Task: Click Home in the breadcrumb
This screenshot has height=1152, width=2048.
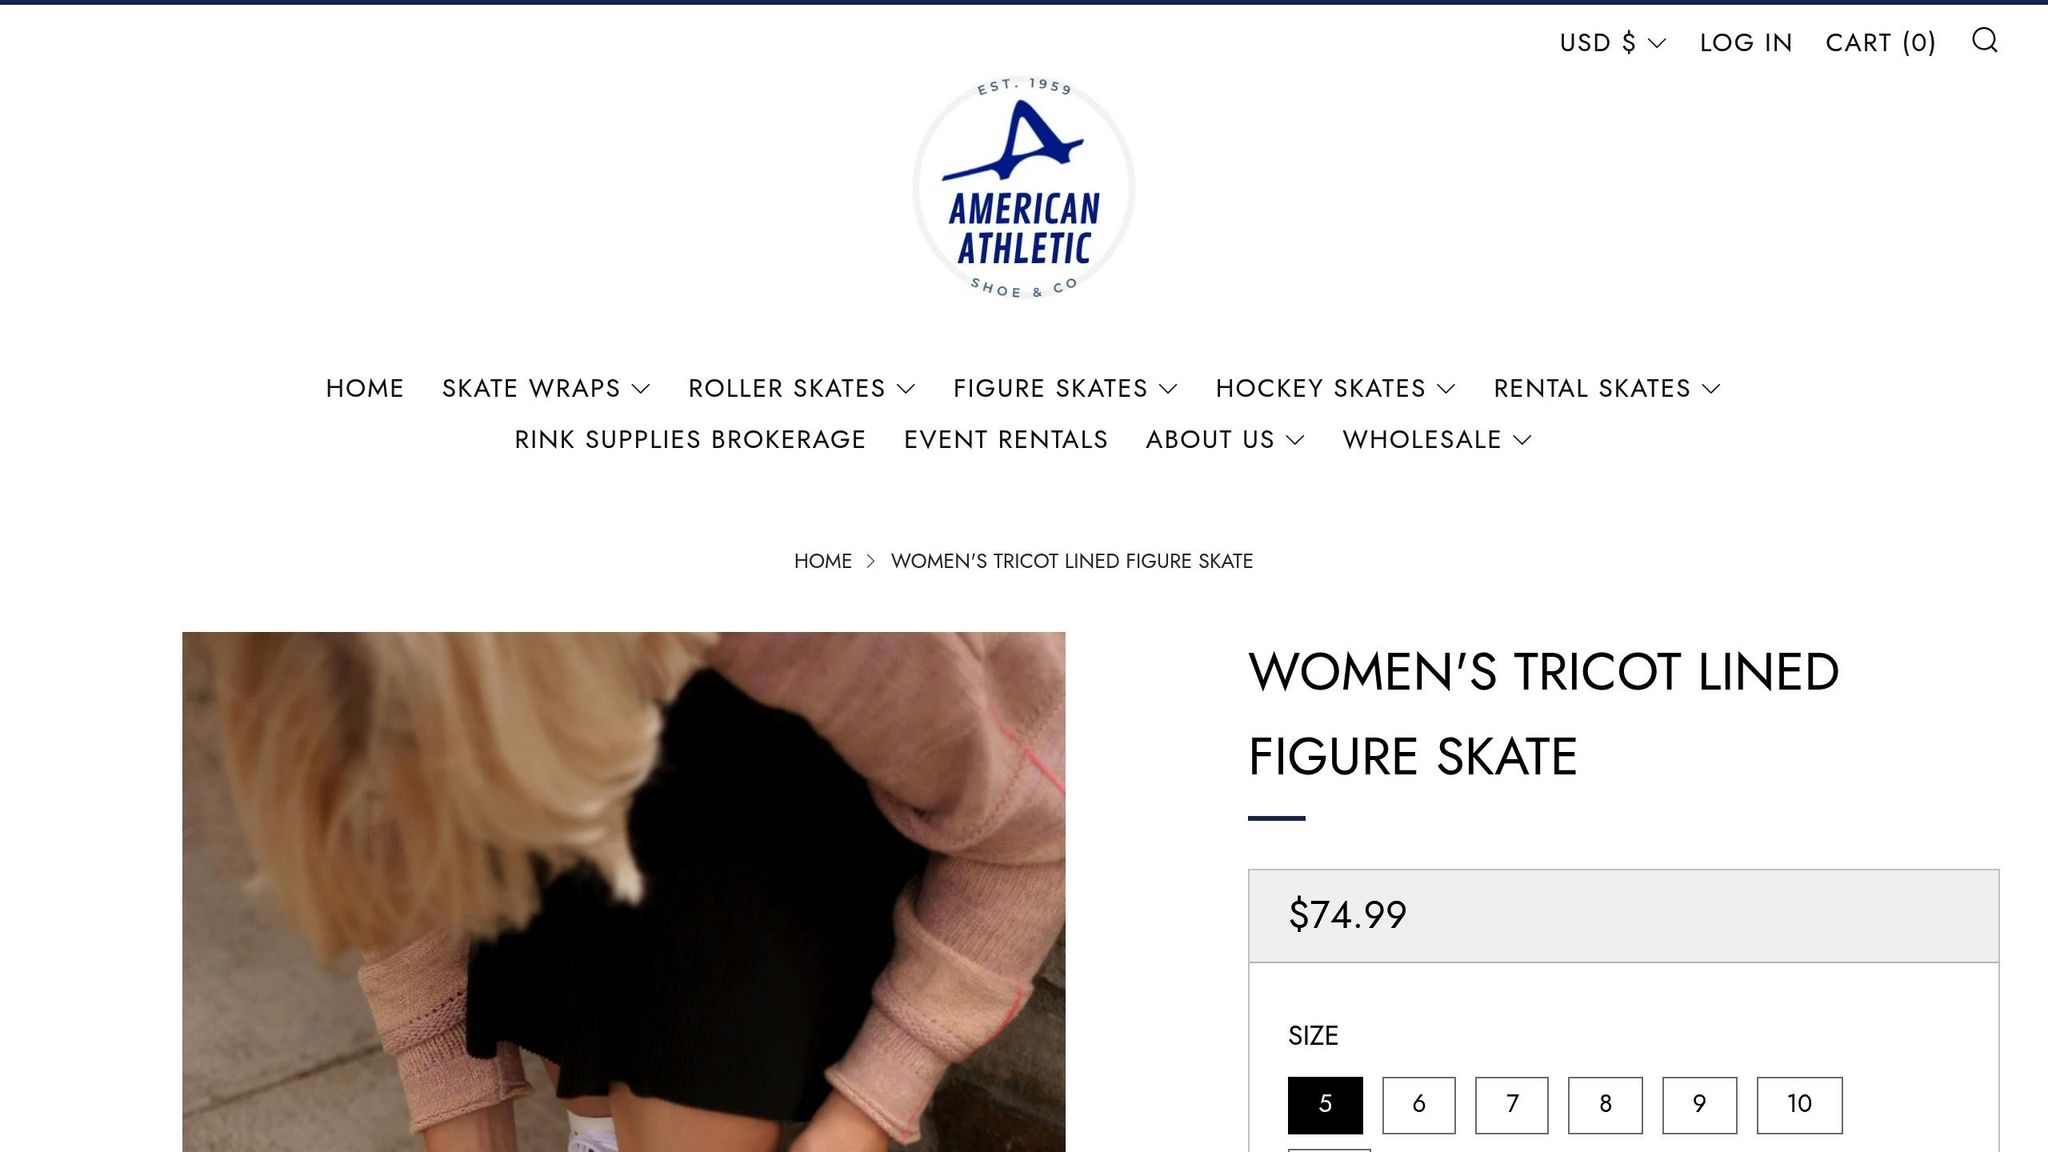Action: pyautogui.click(x=823, y=561)
